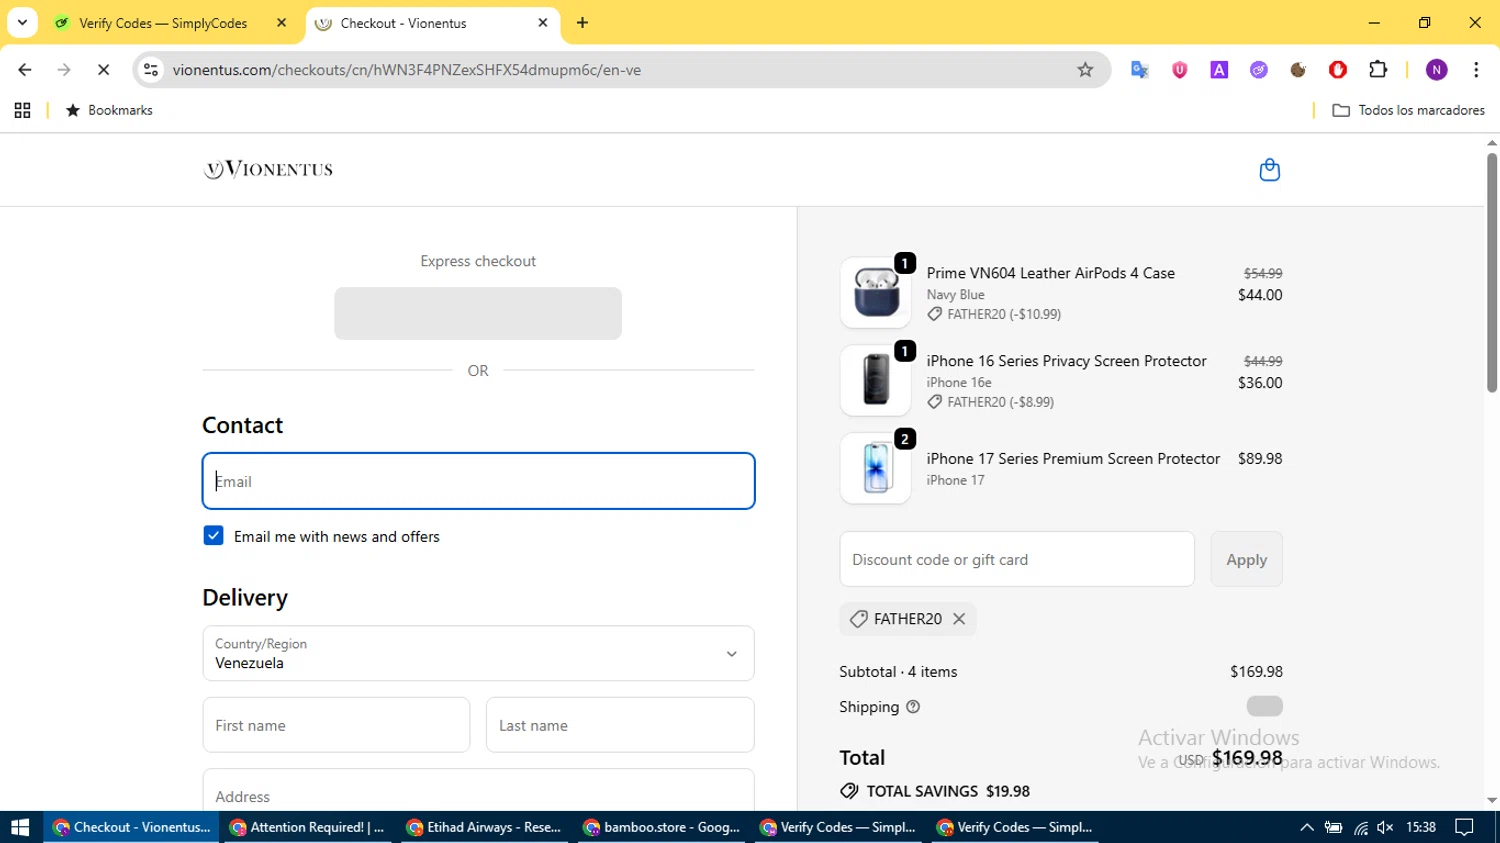Close the Checkout - Vionentus tab
Image resolution: width=1500 pixels, height=843 pixels.
point(543,23)
